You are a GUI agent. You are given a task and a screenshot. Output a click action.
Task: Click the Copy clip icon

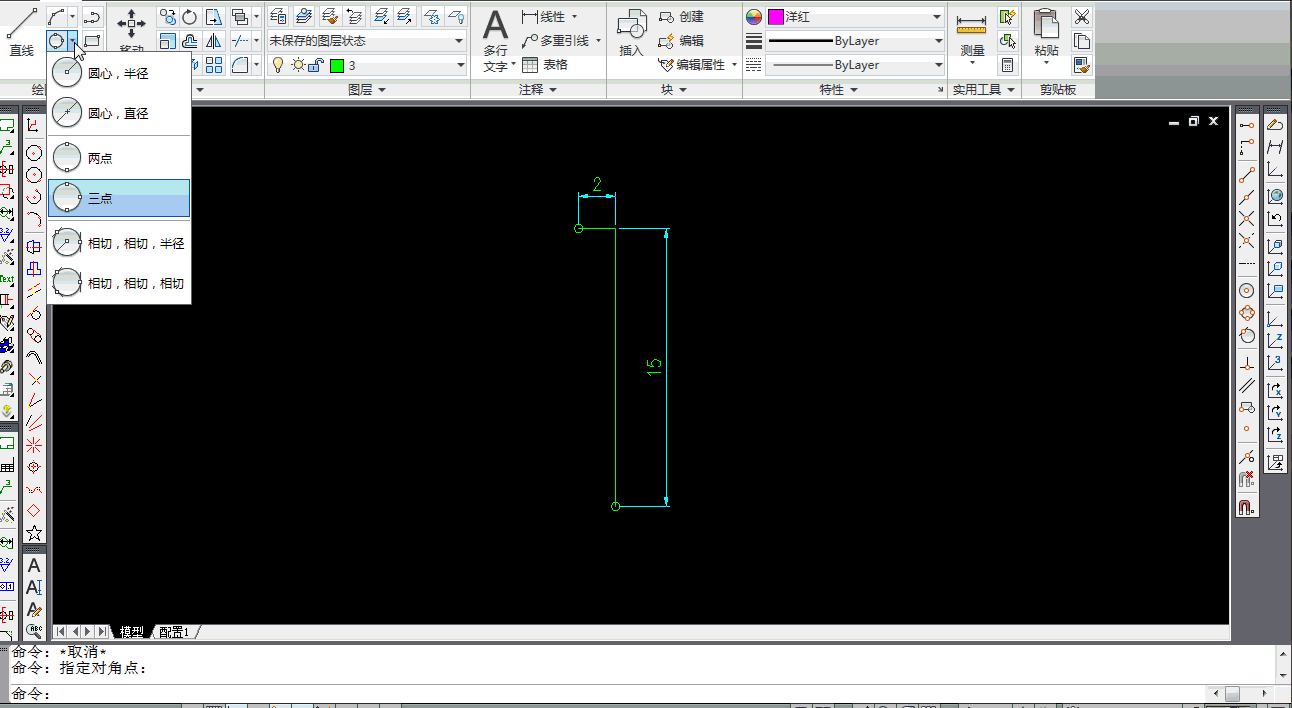(1082, 41)
